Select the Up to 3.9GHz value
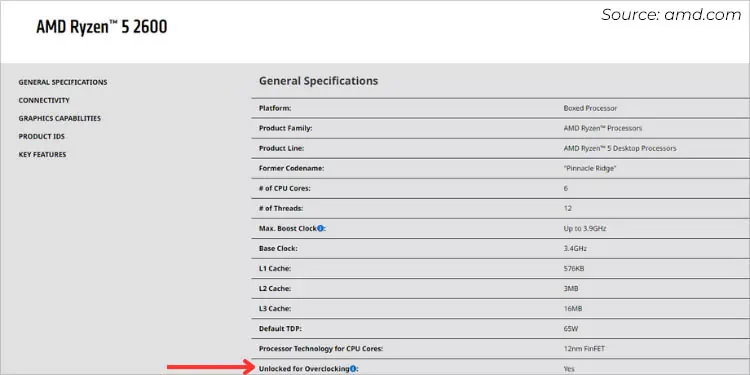The width and height of the screenshot is (750, 375). click(x=585, y=229)
